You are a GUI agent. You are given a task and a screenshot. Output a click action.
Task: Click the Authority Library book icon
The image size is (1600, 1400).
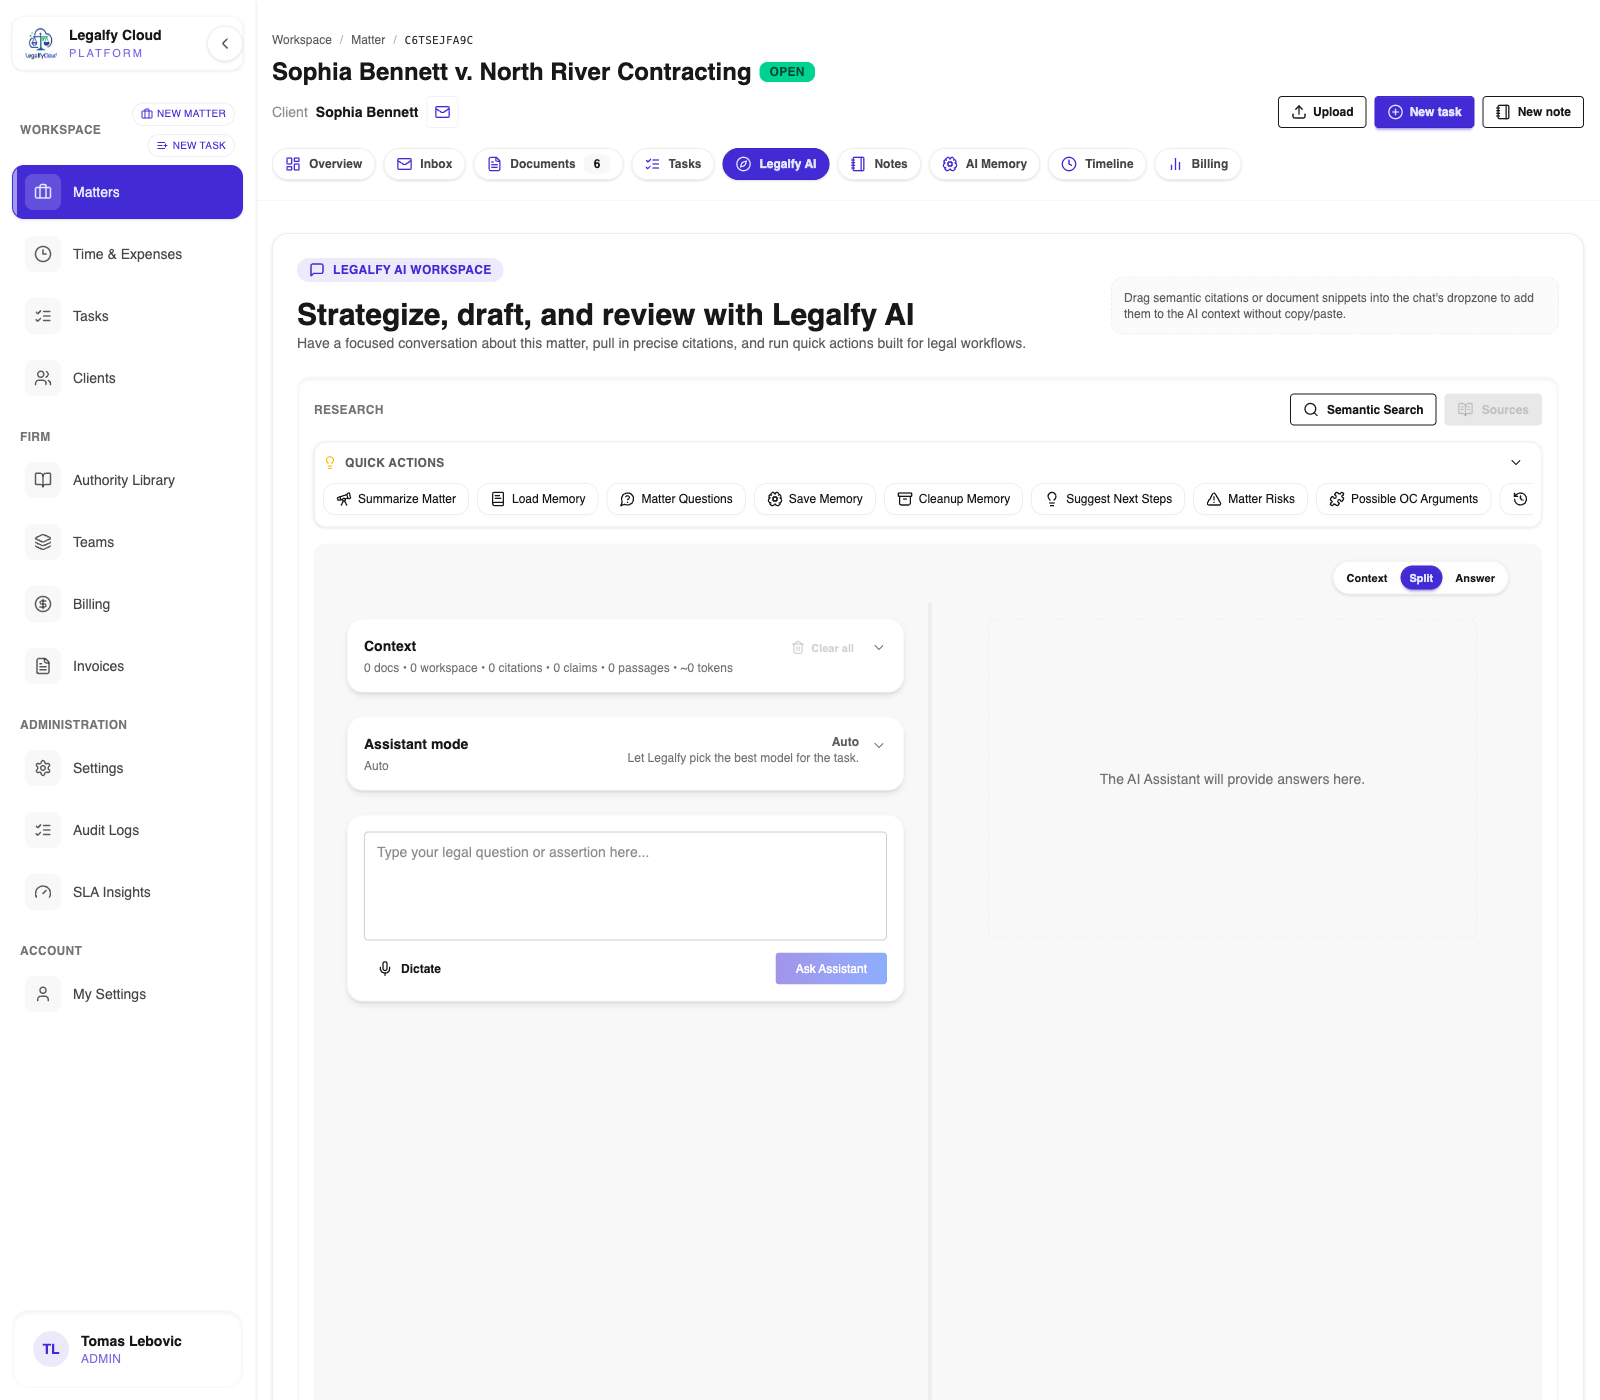(x=43, y=480)
